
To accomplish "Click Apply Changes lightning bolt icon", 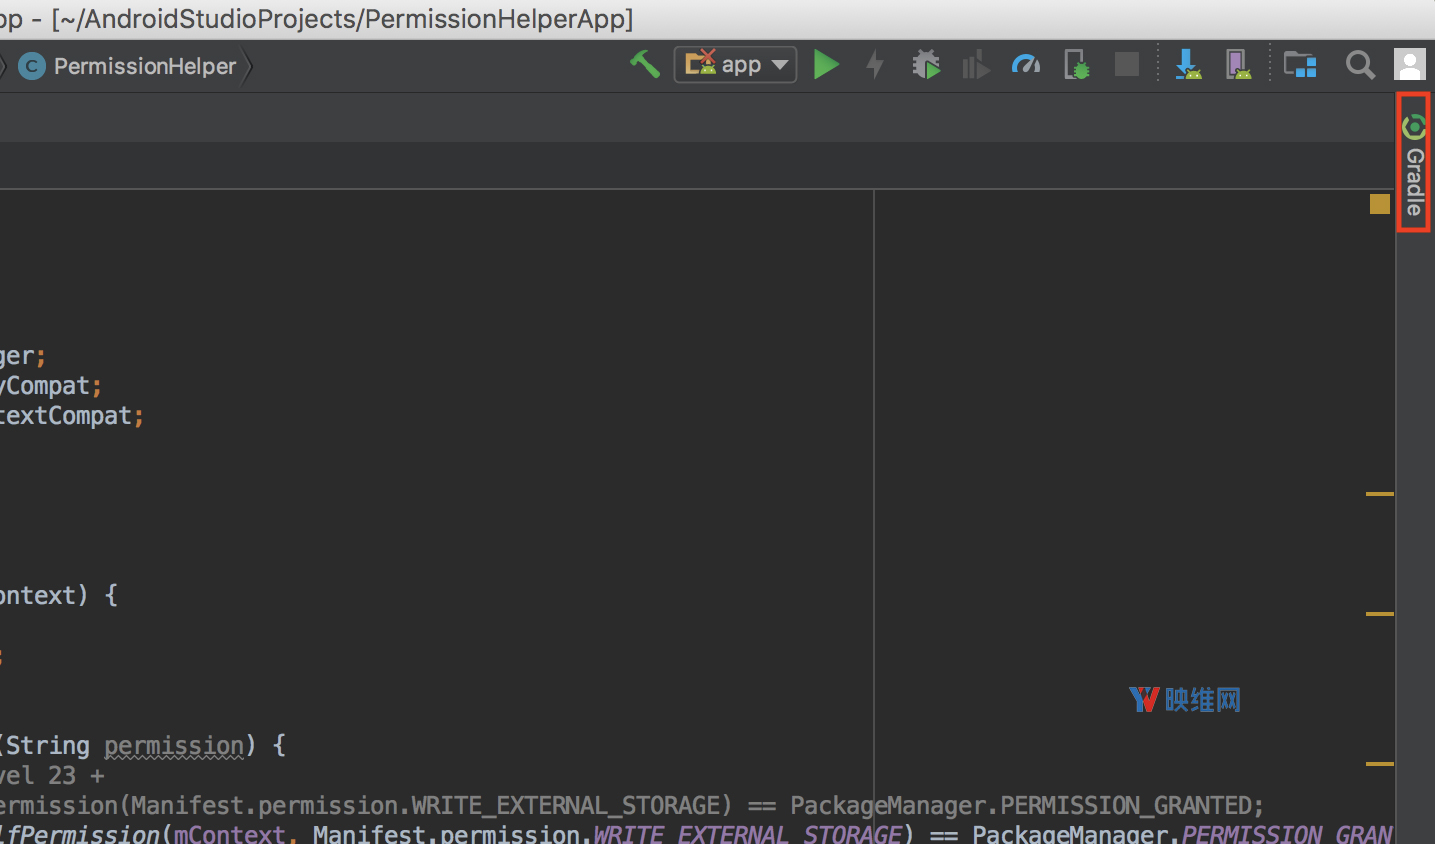I will point(875,65).
